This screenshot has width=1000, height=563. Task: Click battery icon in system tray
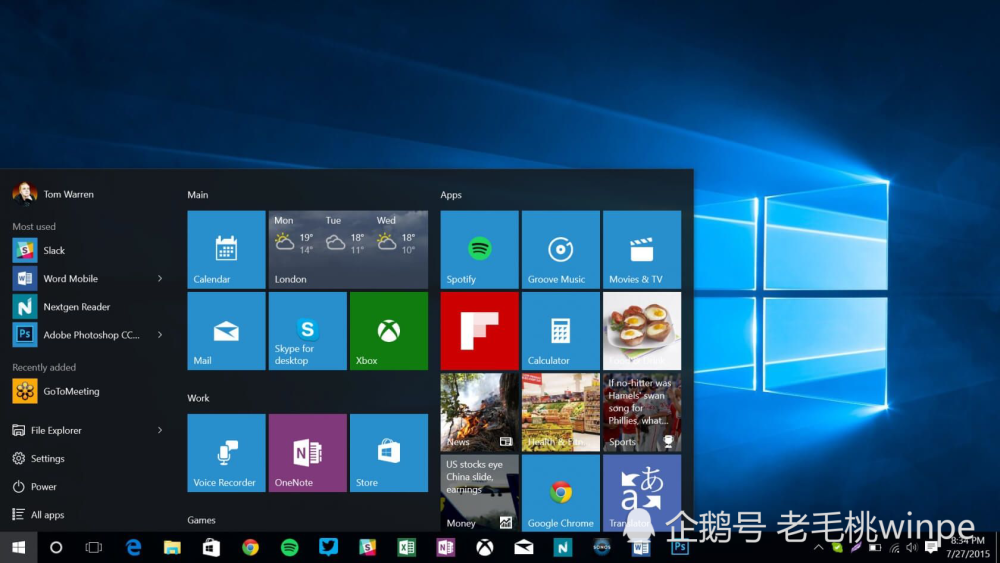(875, 547)
